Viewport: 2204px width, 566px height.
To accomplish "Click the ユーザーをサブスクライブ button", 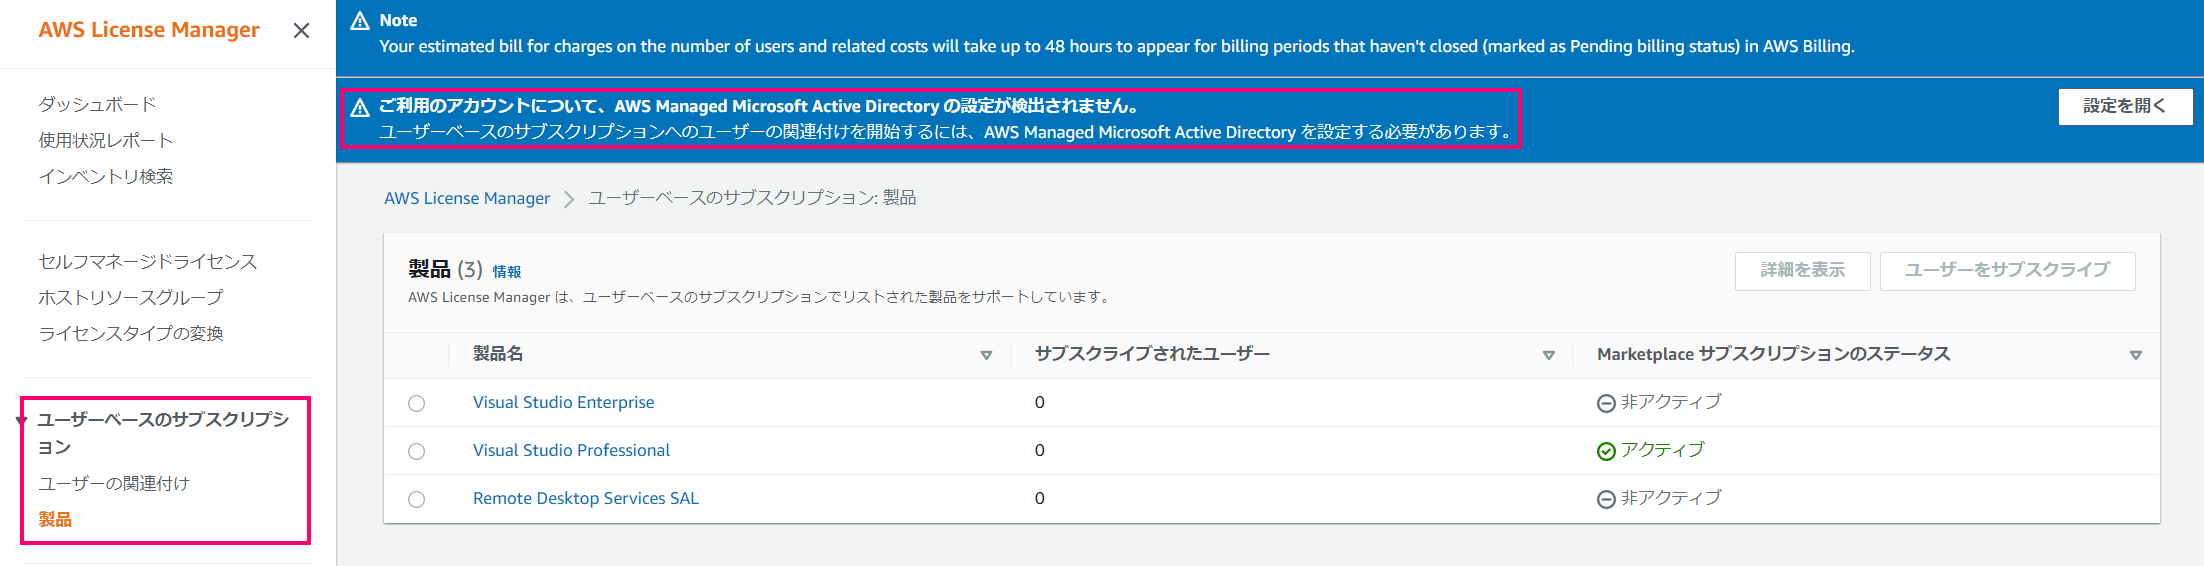I will [2007, 270].
